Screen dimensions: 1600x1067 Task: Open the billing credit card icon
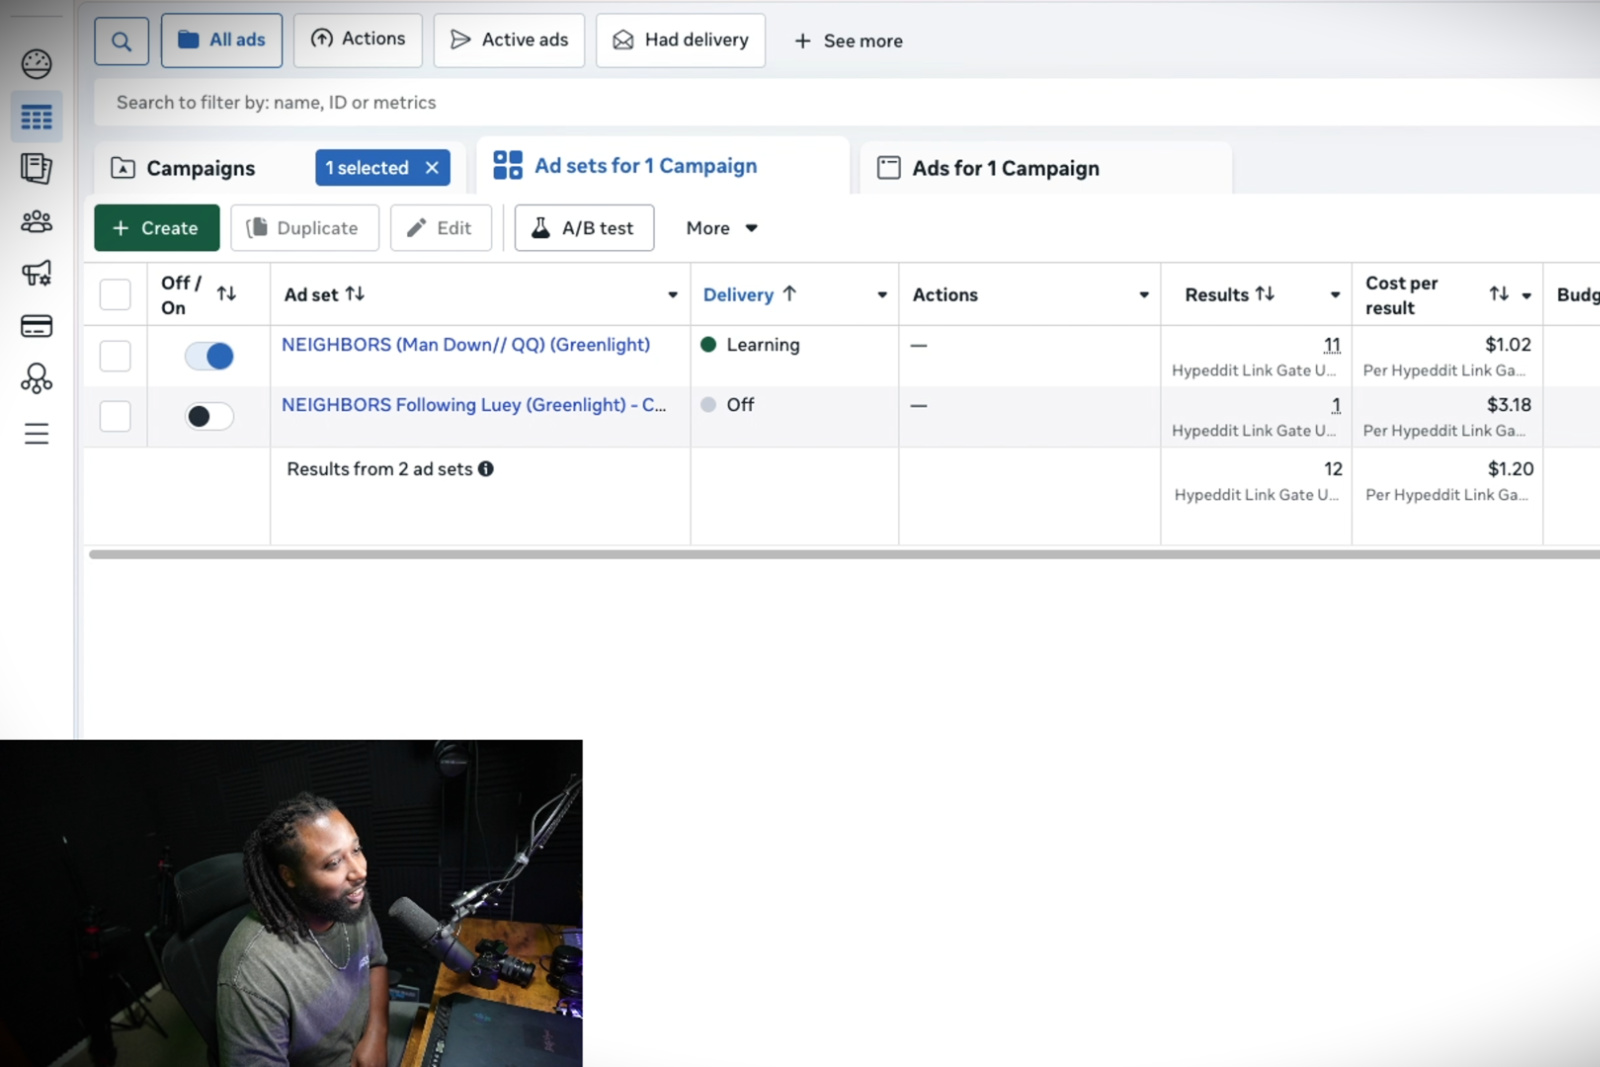(37, 326)
